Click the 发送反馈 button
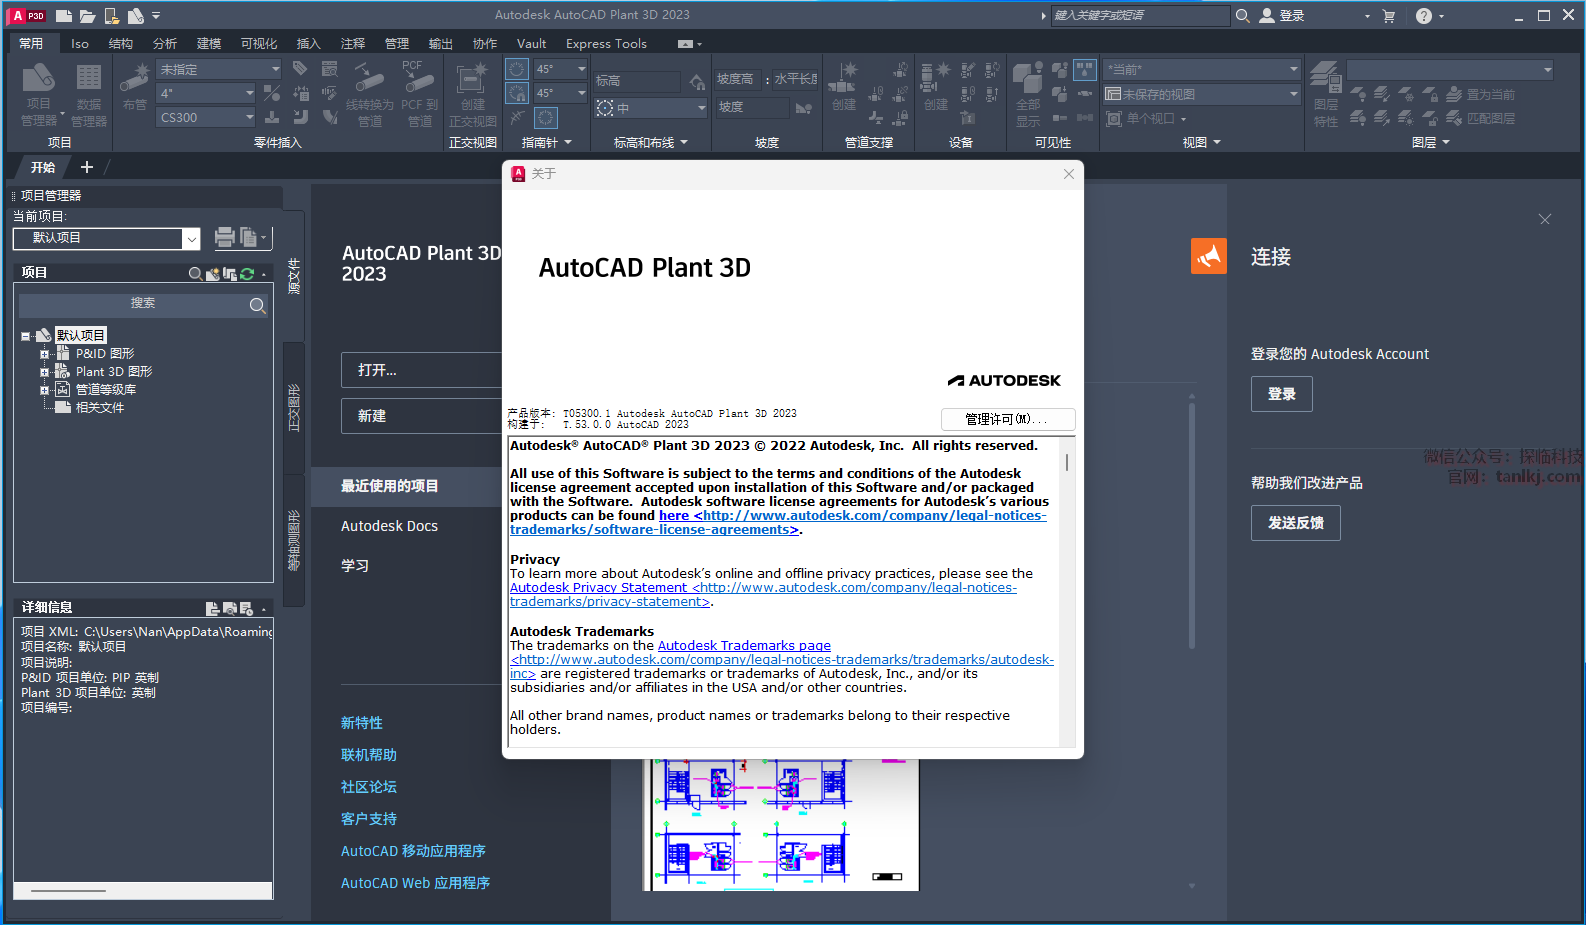1586x925 pixels. coord(1296,523)
